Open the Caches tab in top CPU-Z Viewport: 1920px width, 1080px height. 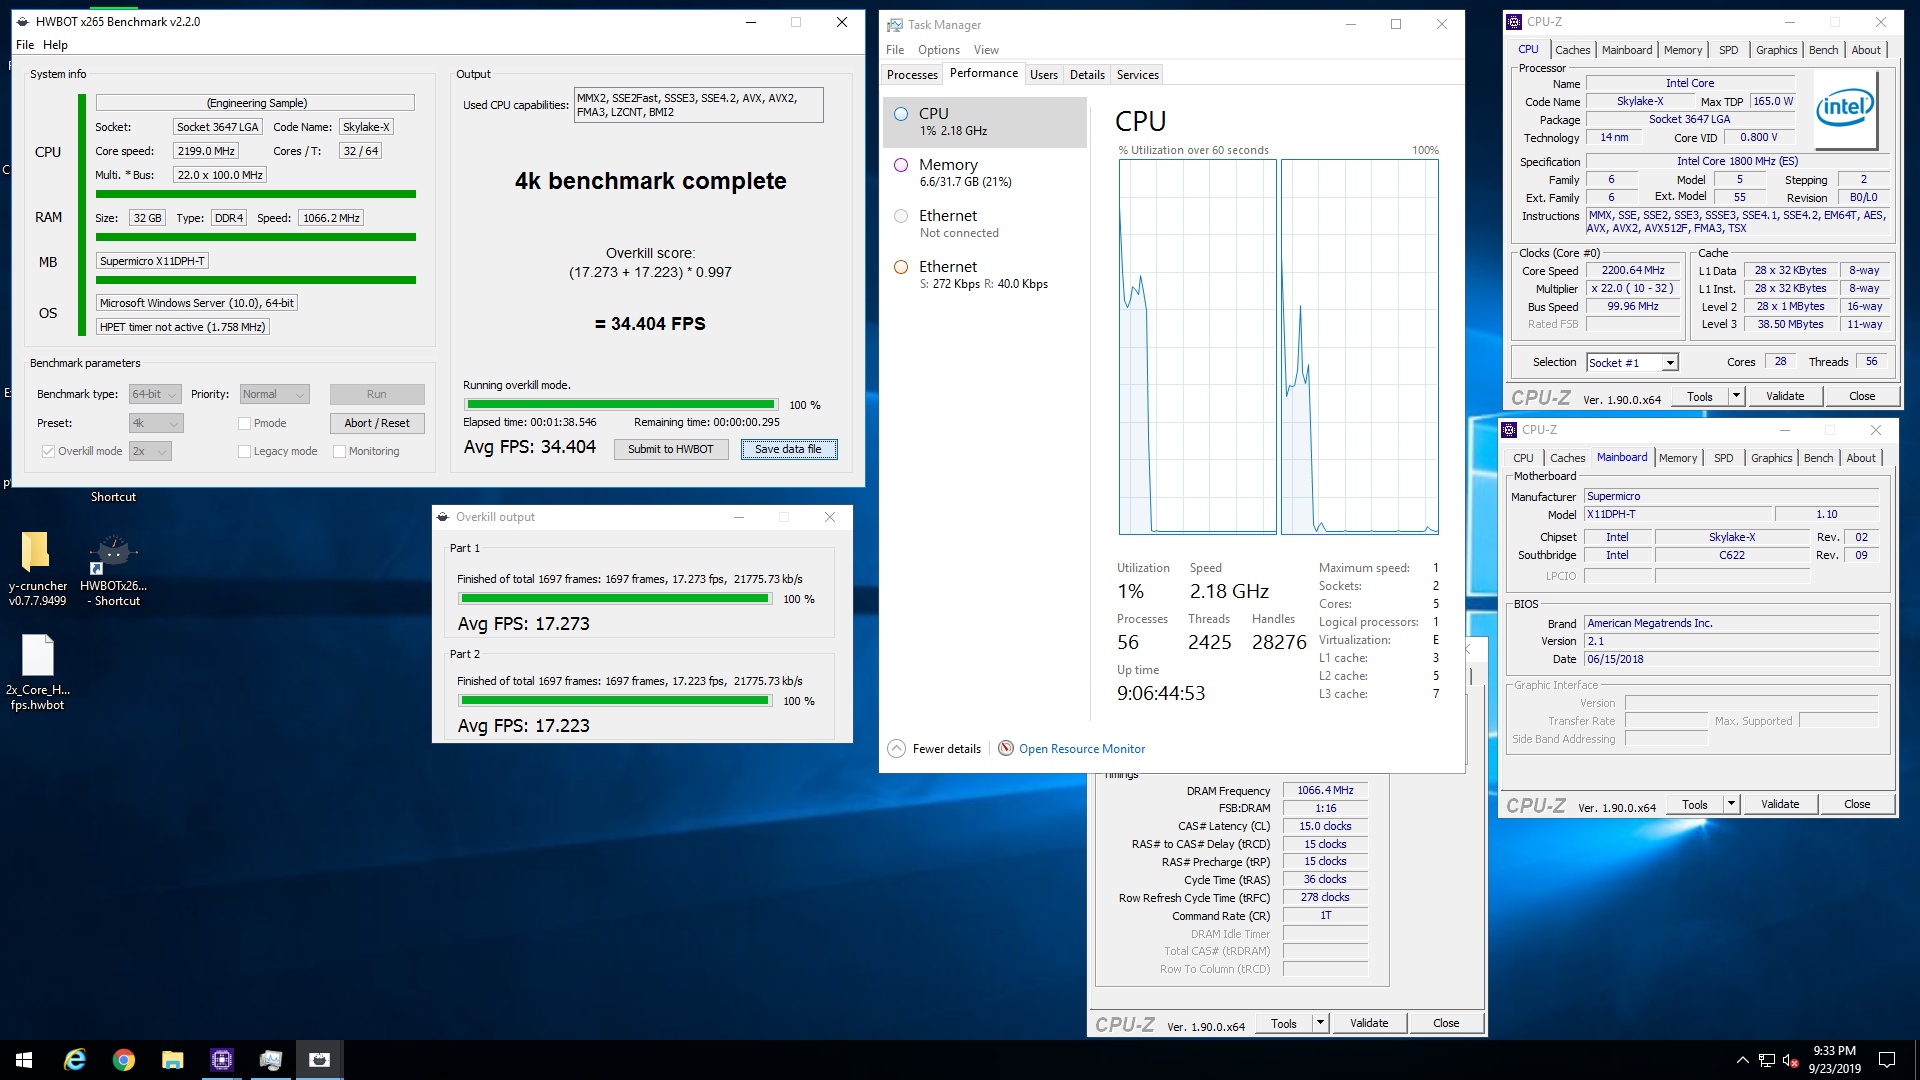pyautogui.click(x=1572, y=50)
